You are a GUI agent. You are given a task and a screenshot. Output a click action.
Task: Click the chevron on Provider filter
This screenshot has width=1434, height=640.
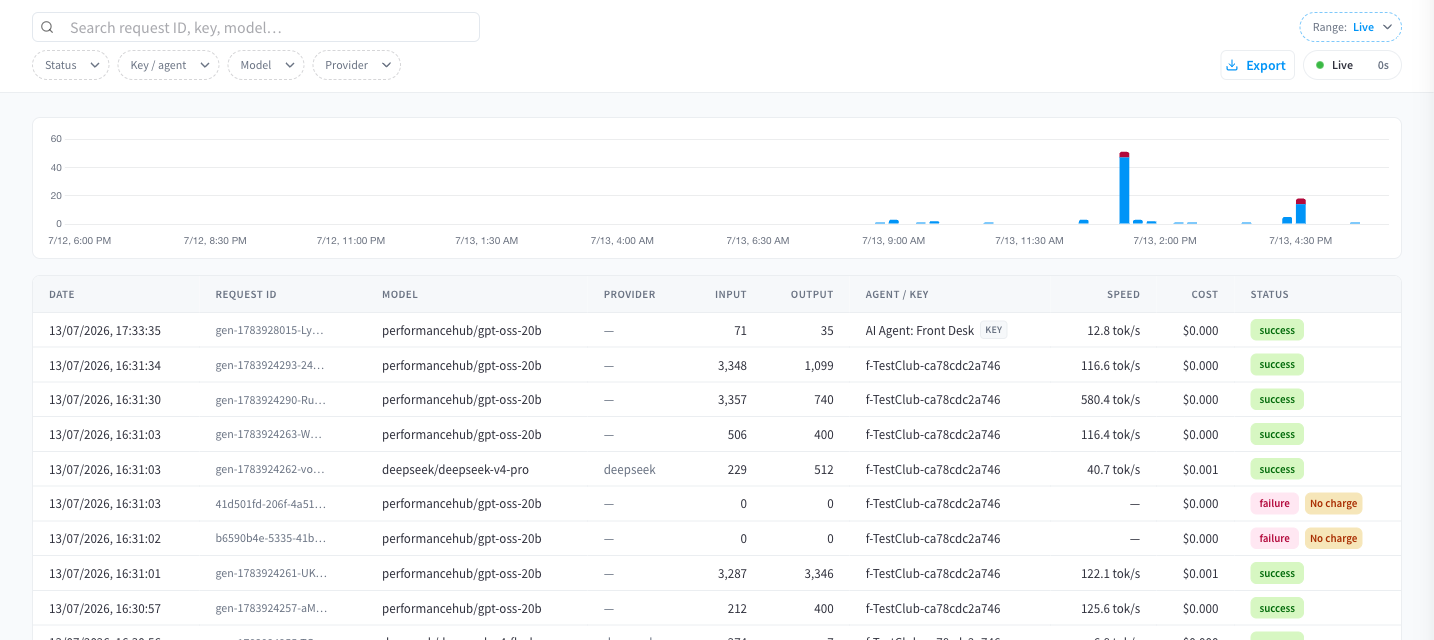click(x=386, y=65)
